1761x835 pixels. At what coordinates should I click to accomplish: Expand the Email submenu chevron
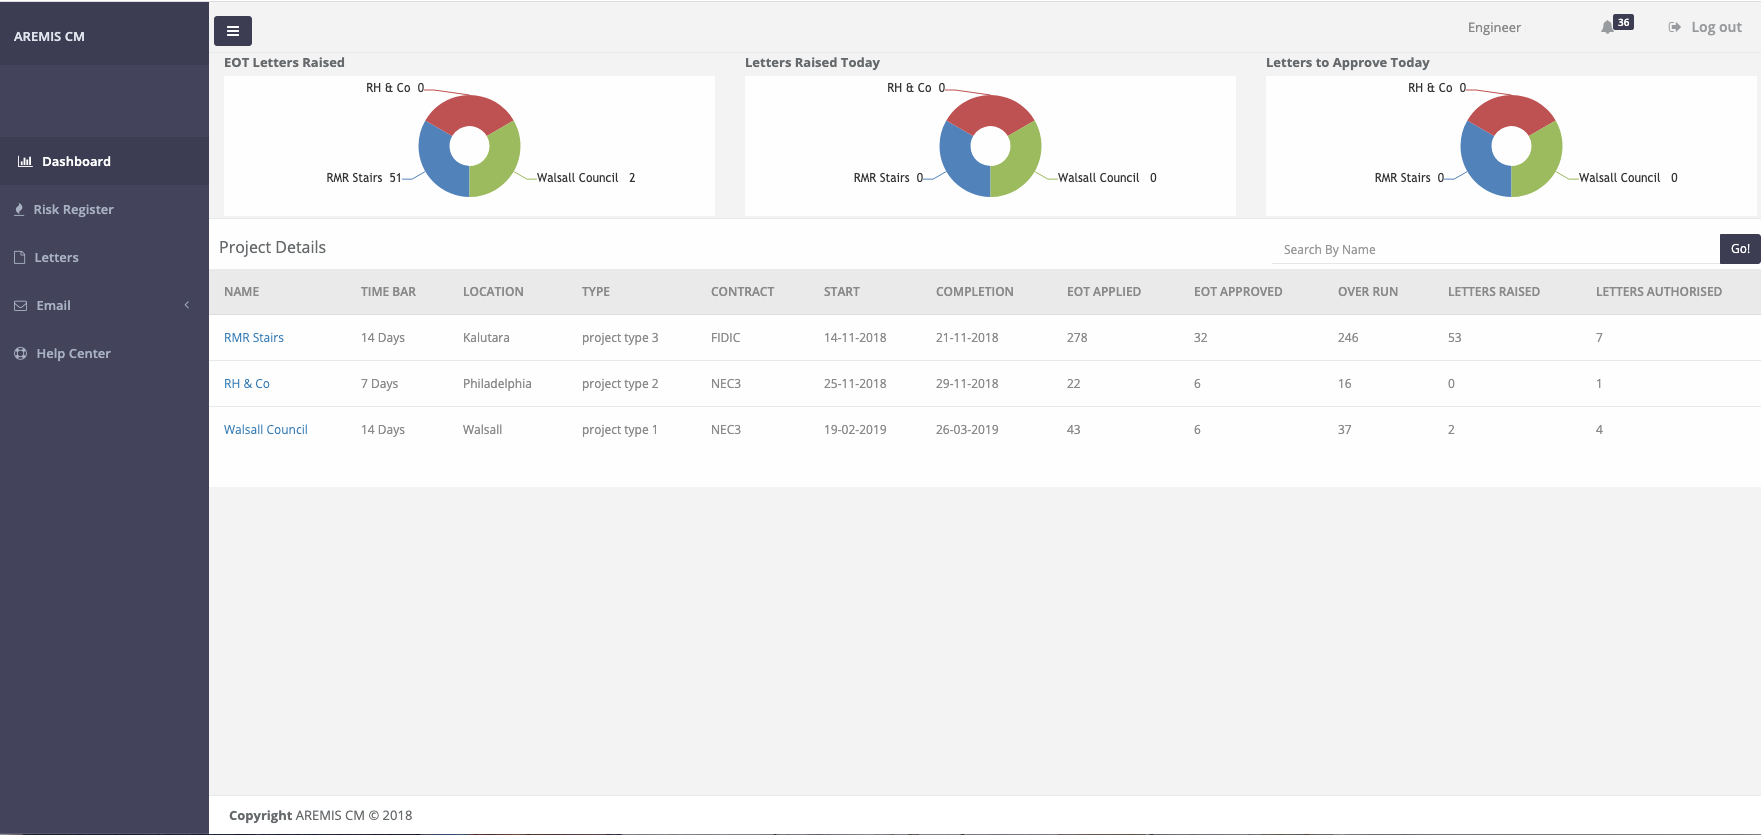(187, 305)
